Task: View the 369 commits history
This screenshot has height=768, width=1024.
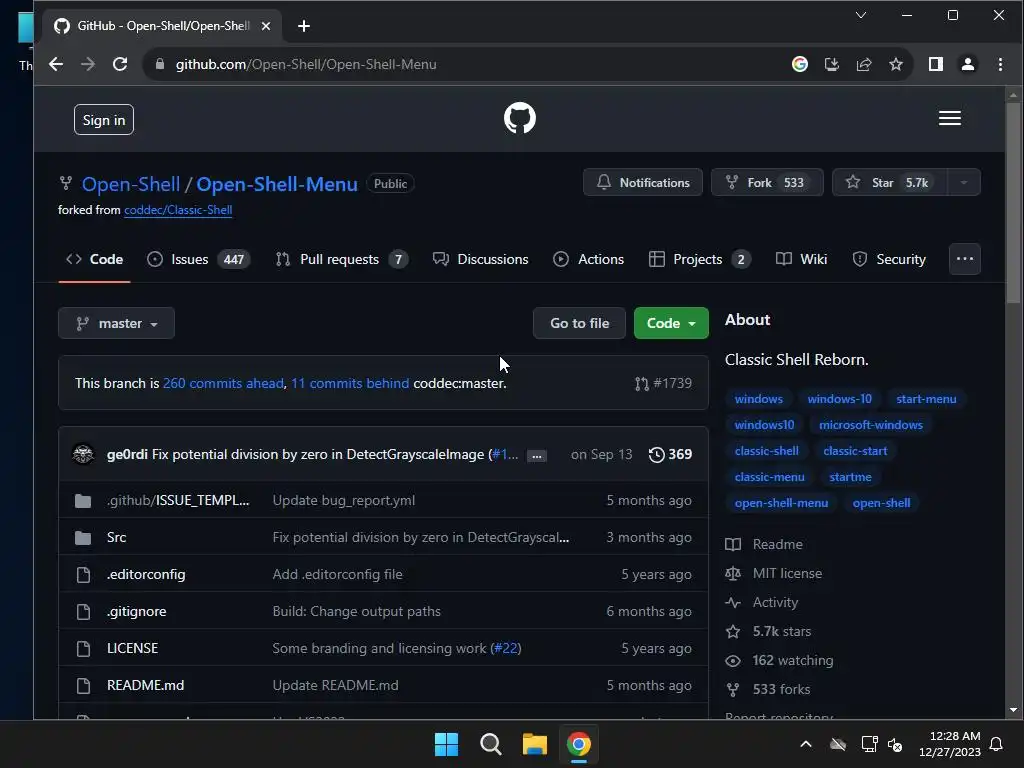Action: point(670,454)
